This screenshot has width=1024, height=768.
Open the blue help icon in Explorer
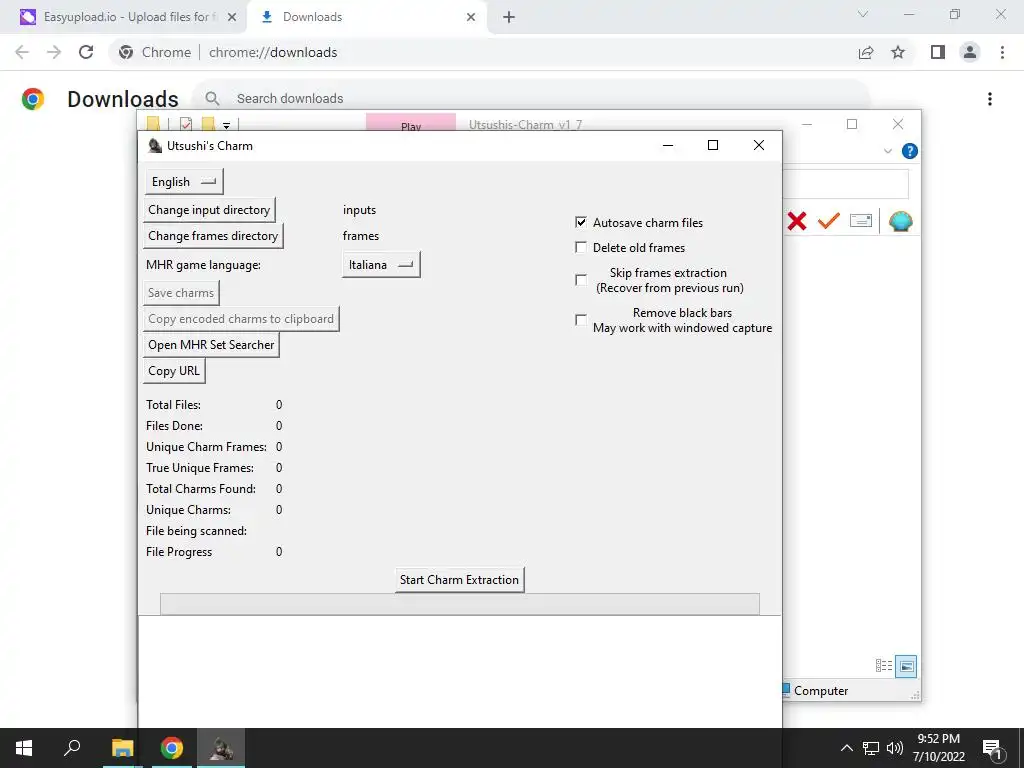pyautogui.click(x=910, y=152)
